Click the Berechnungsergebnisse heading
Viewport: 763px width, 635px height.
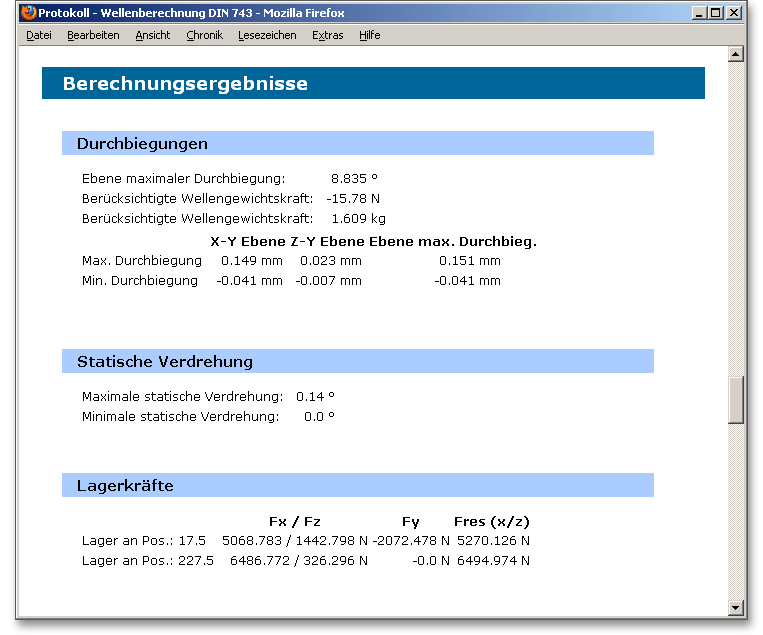pyautogui.click(x=185, y=84)
